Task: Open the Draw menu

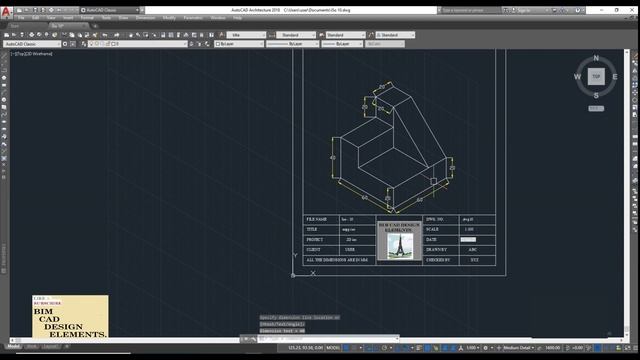Action: click(123, 18)
